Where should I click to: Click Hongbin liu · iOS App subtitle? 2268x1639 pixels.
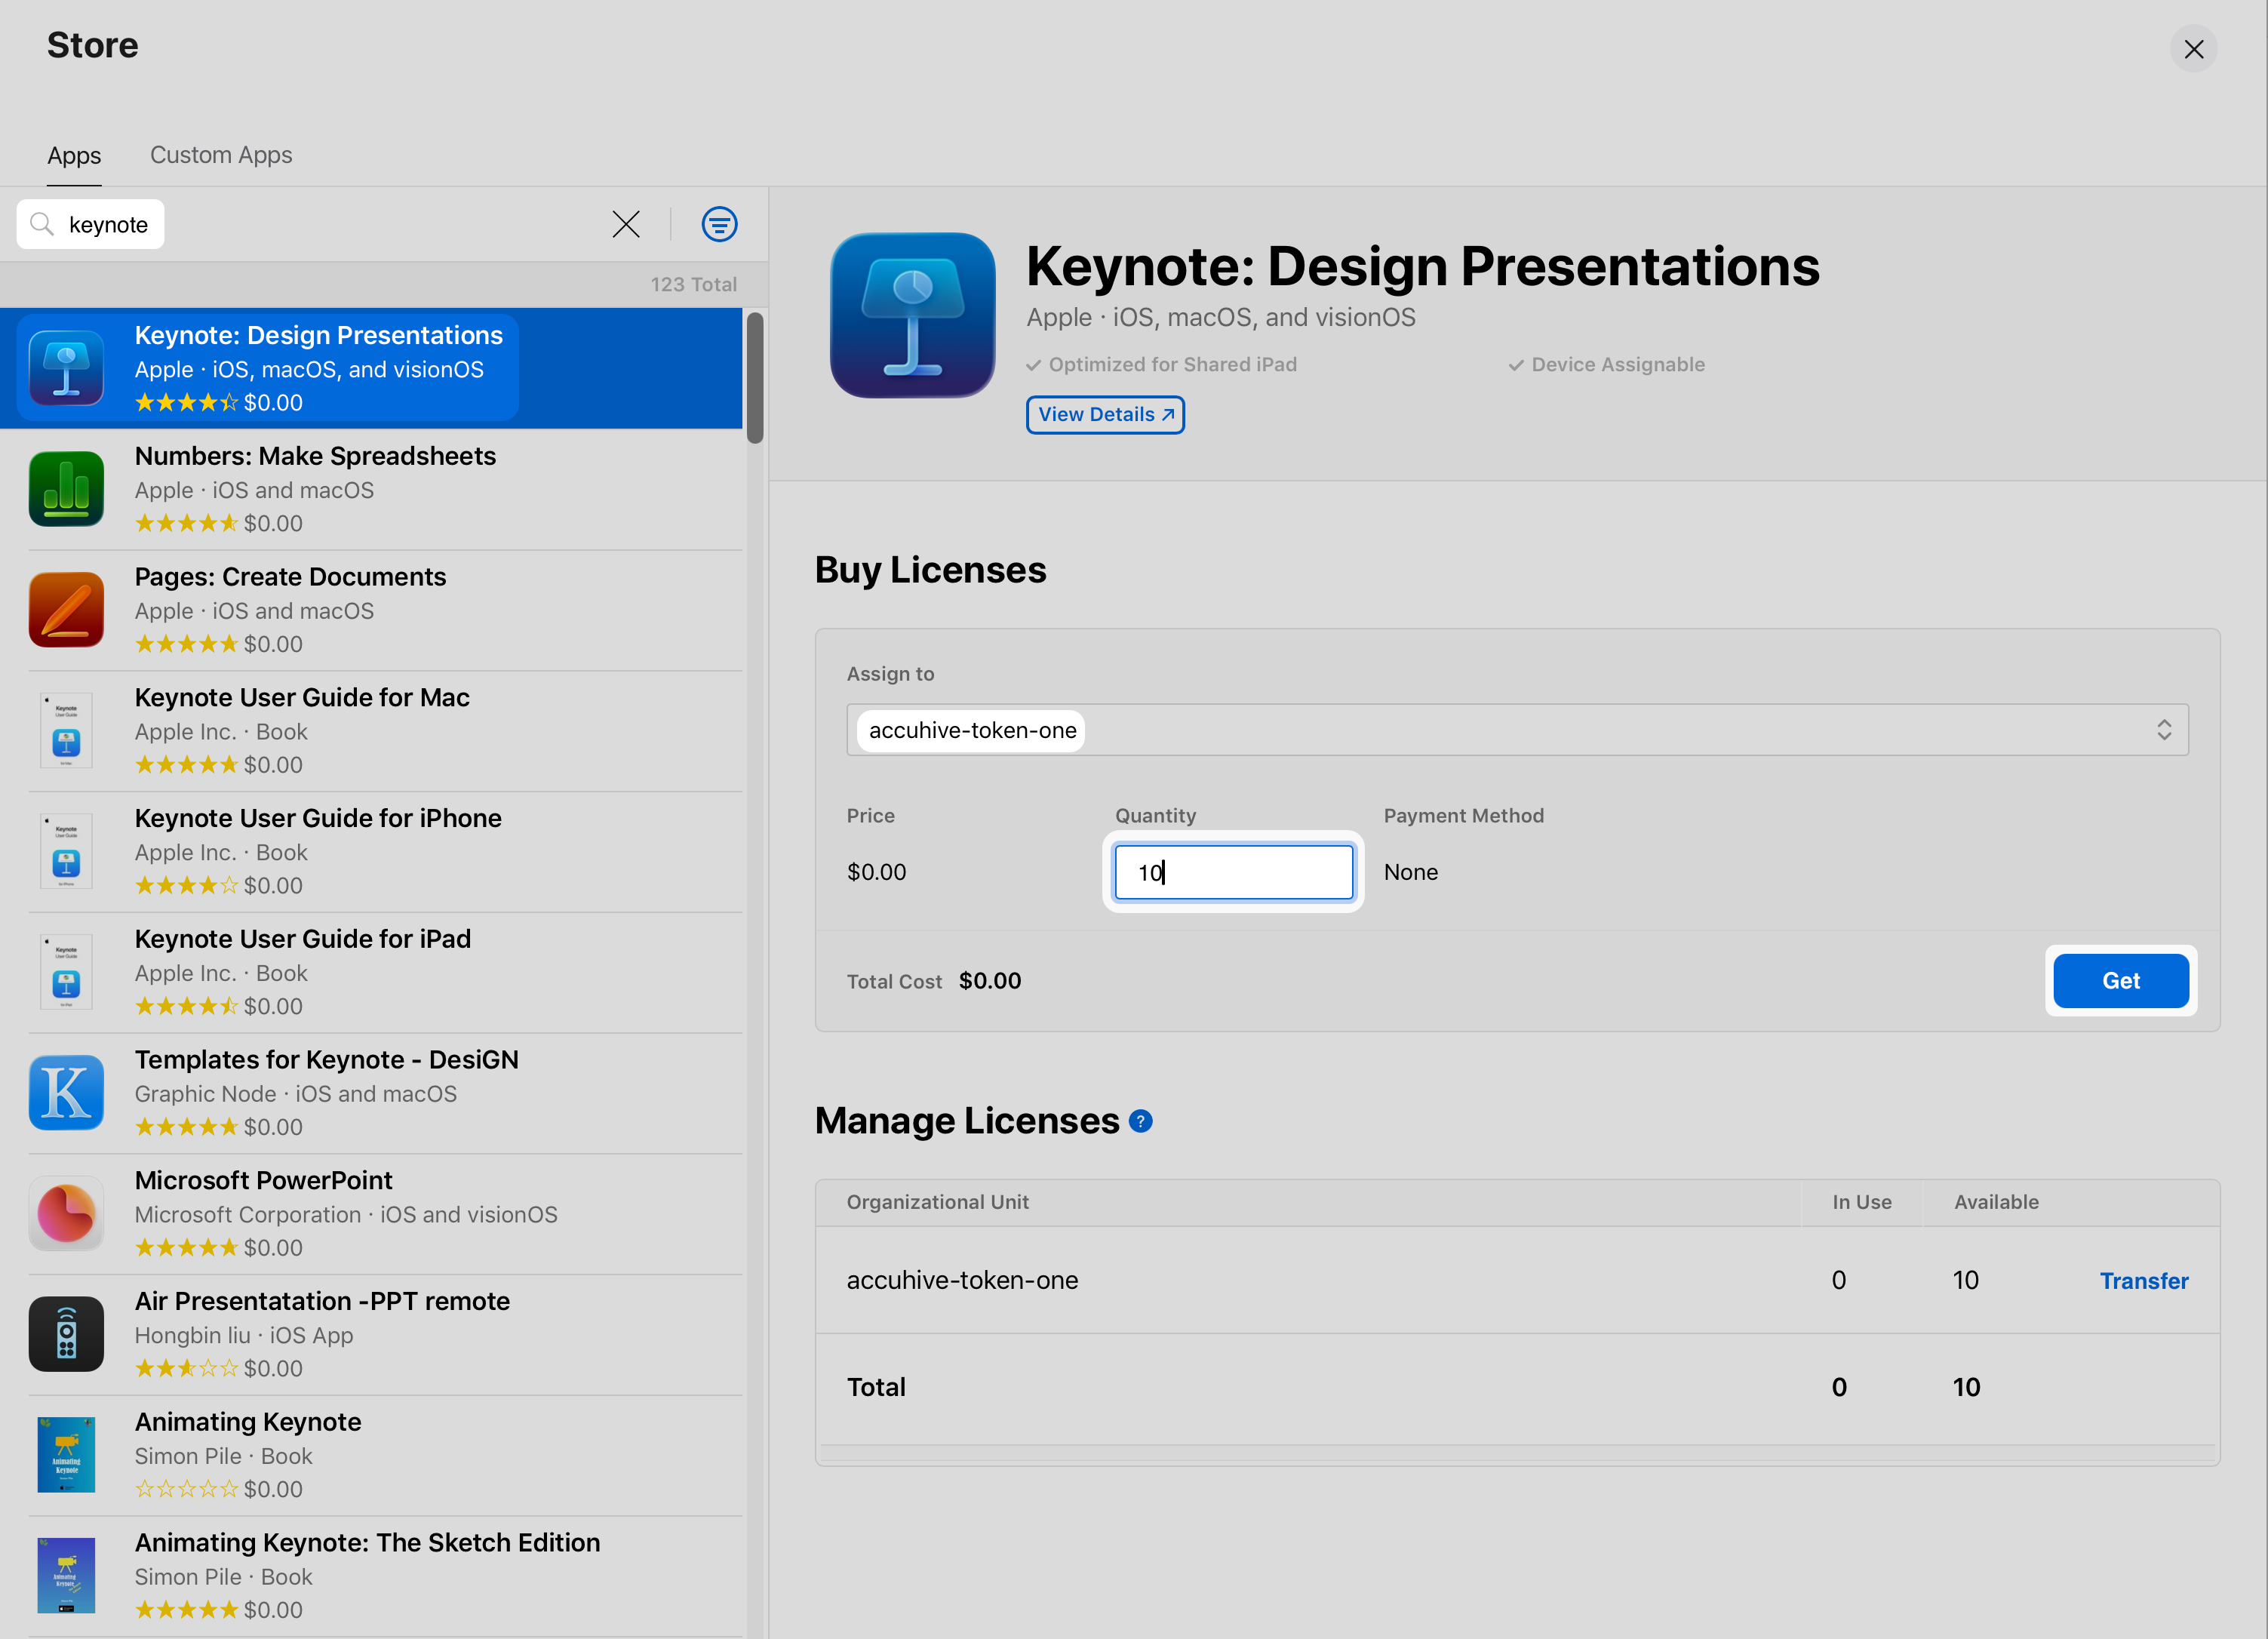click(x=244, y=1335)
